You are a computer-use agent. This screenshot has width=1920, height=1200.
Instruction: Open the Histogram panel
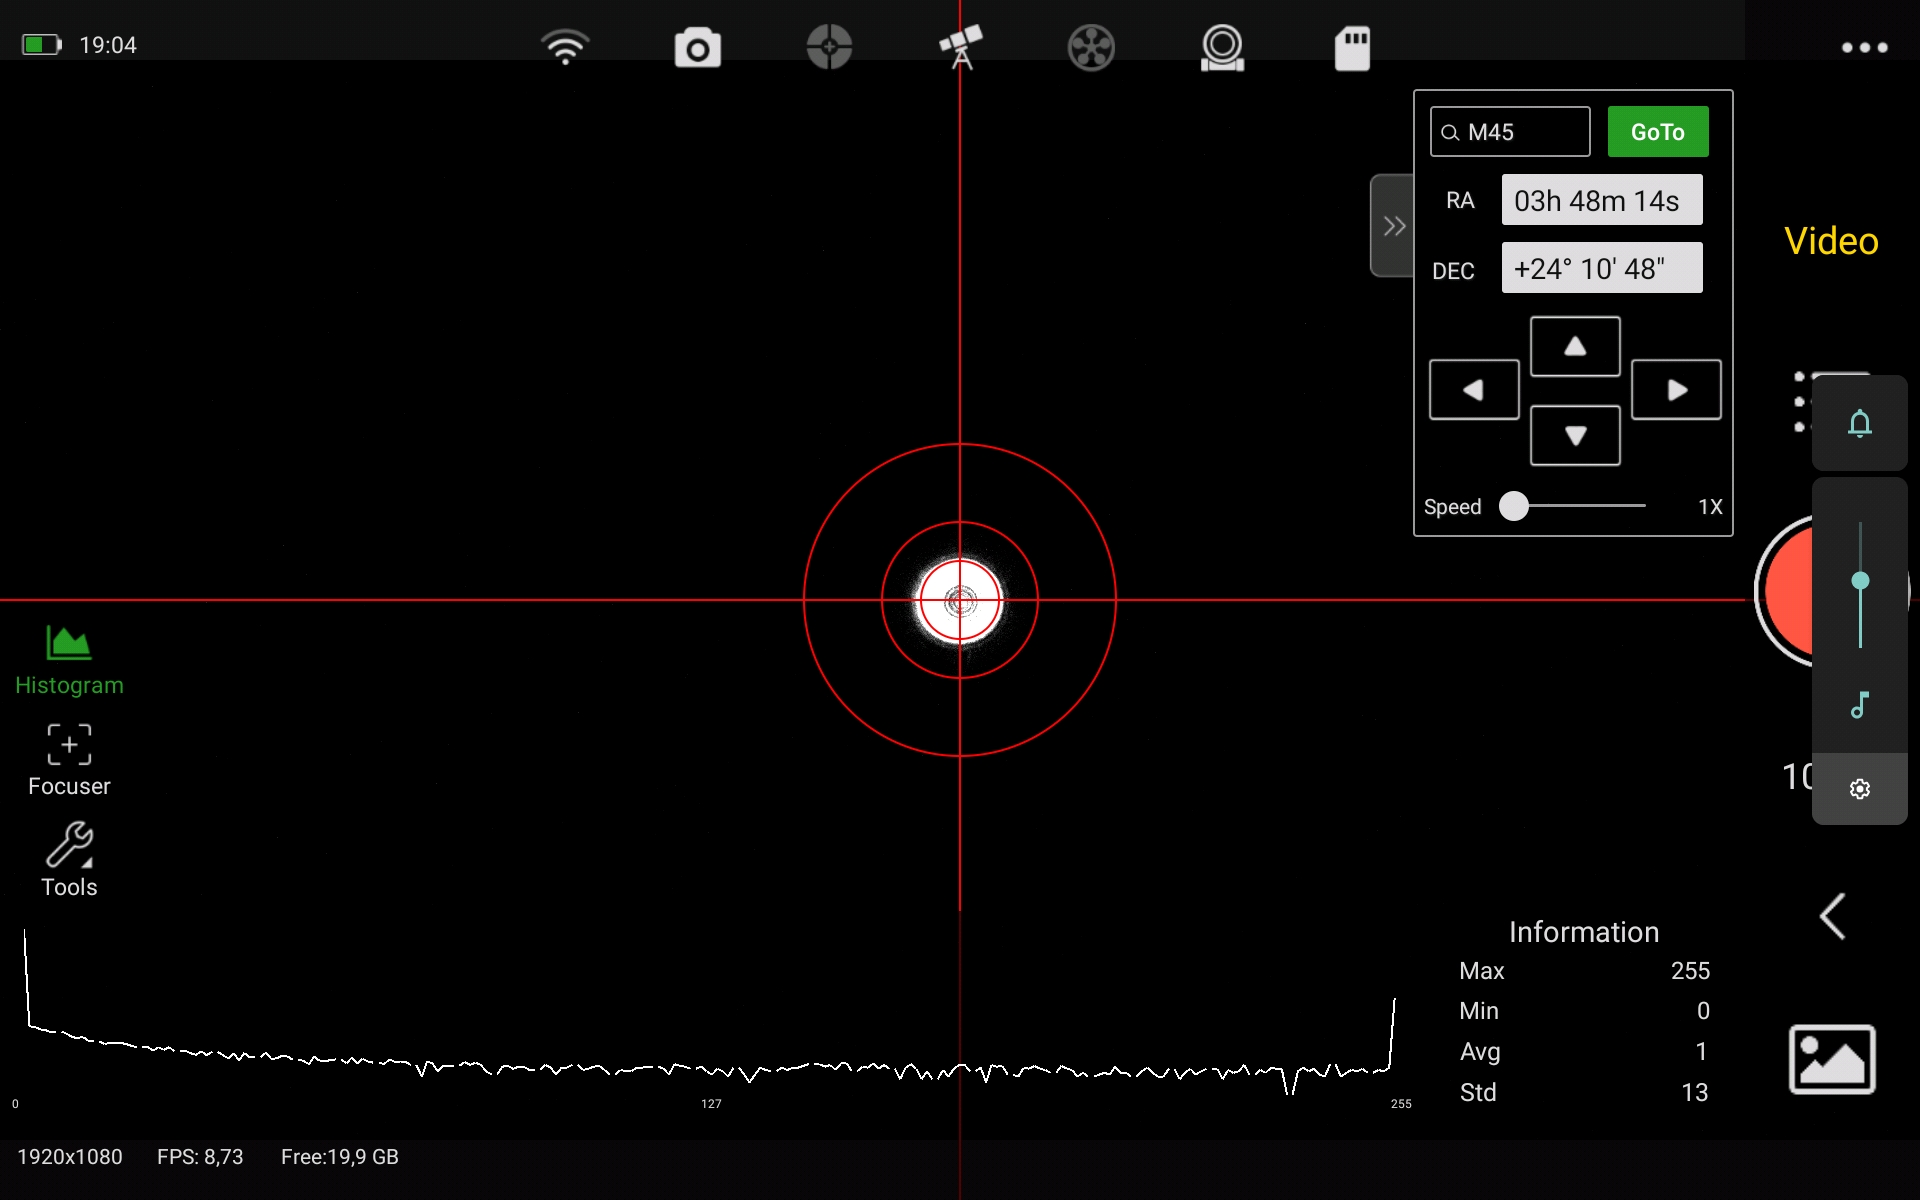coord(68,658)
